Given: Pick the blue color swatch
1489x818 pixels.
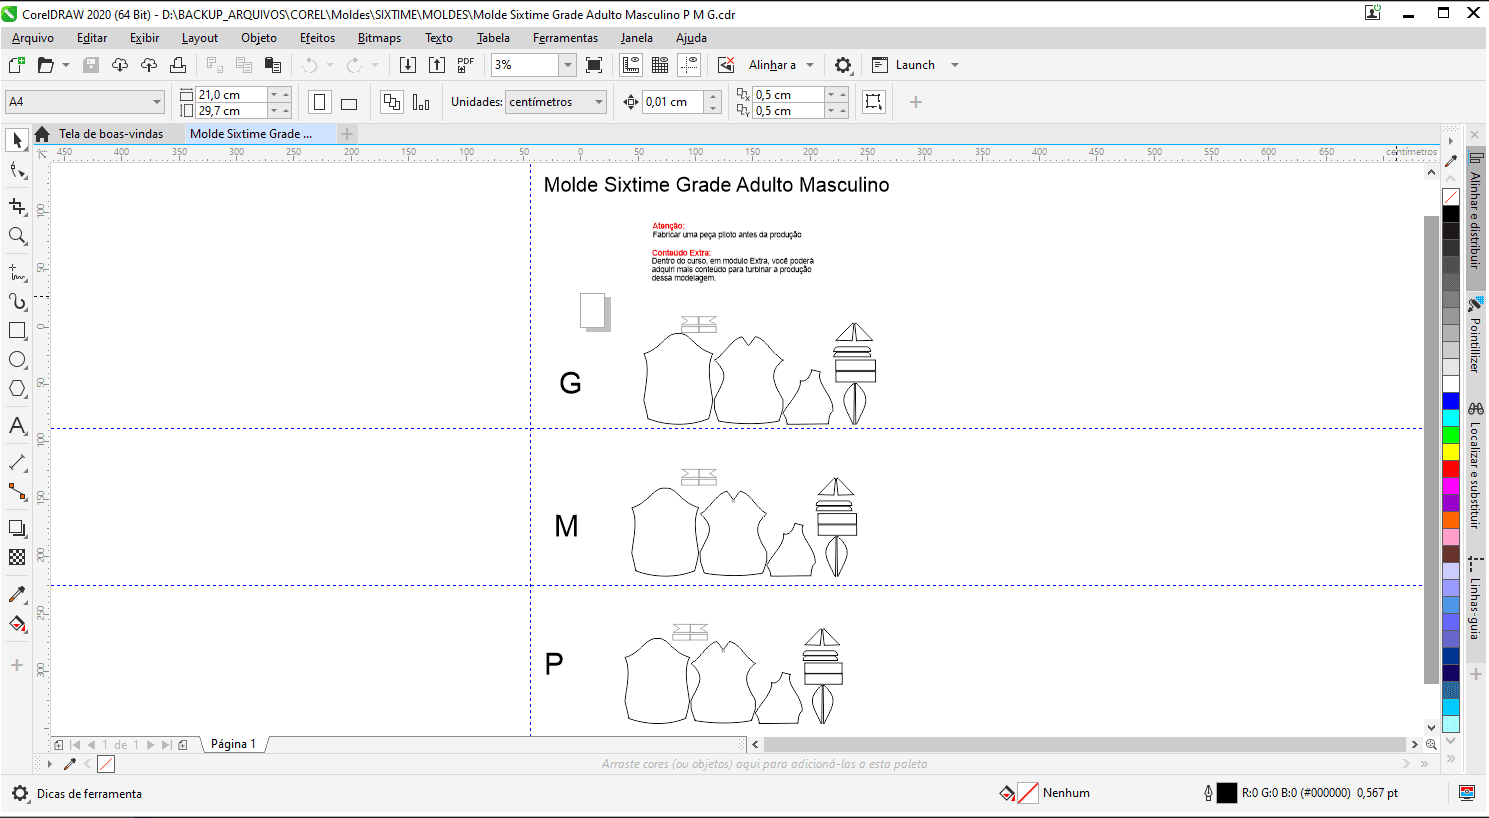Looking at the screenshot, I should click(x=1451, y=400).
